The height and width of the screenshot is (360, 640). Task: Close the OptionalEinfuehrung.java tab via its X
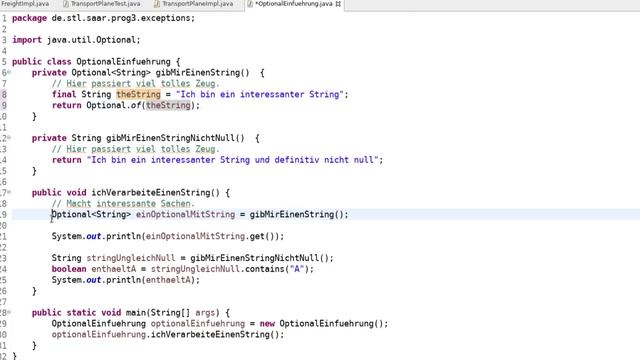pyautogui.click(x=338, y=4)
